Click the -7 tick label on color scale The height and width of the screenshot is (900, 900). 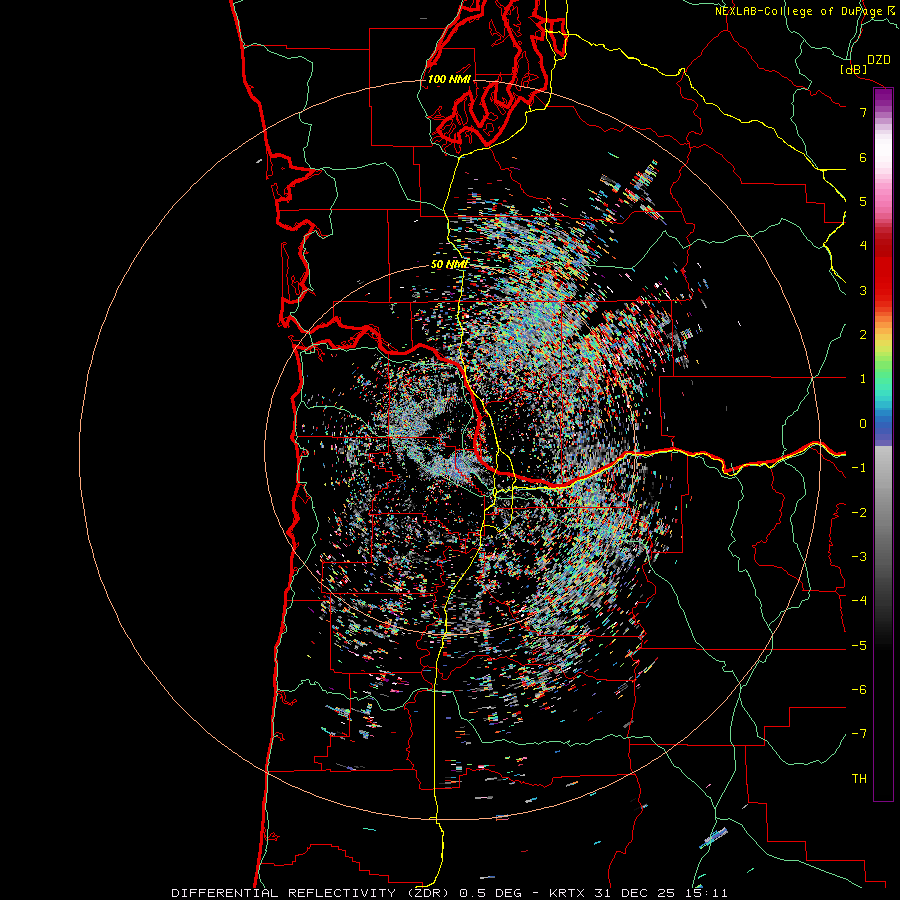(x=859, y=734)
